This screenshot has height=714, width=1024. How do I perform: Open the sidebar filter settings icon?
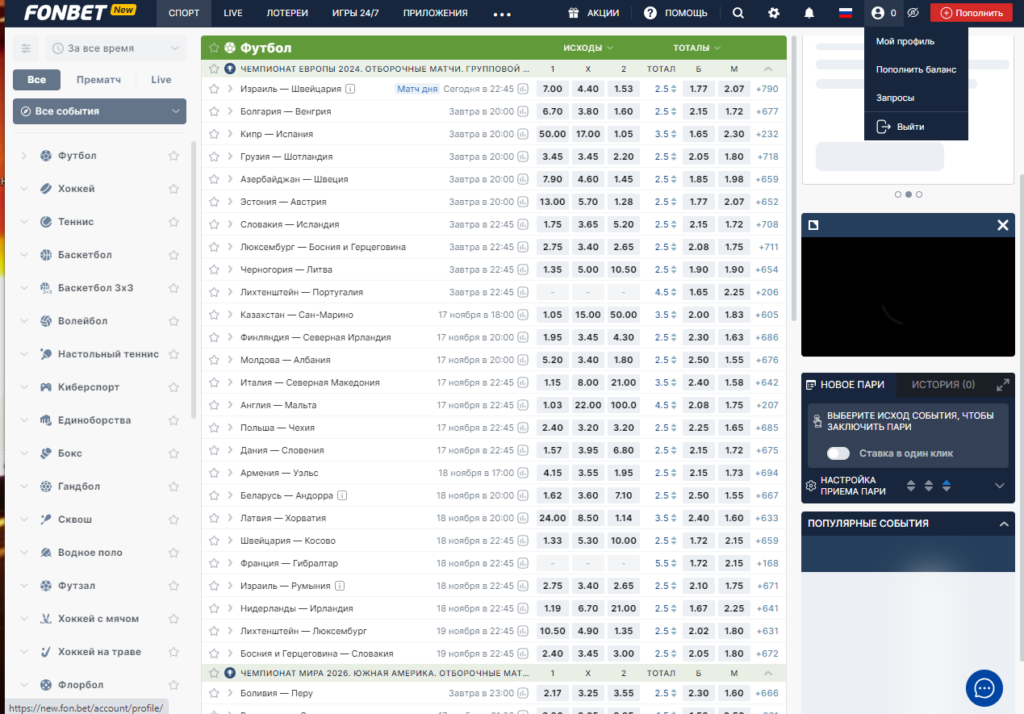click(x=26, y=48)
